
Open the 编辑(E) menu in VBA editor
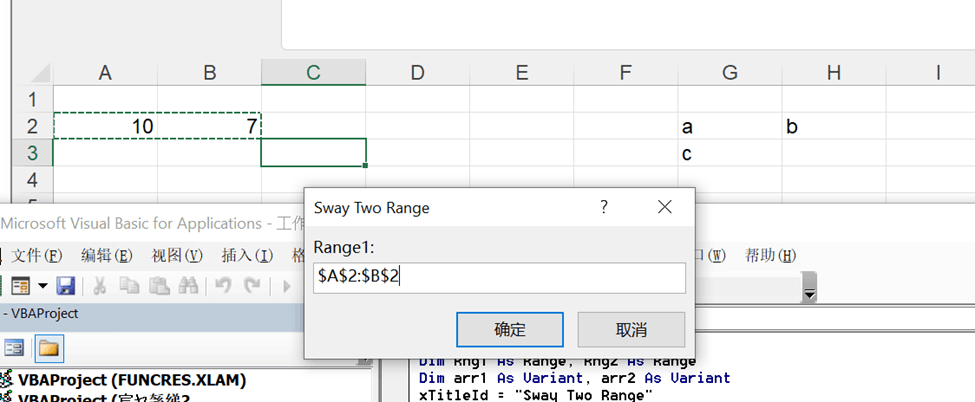click(107, 255)
